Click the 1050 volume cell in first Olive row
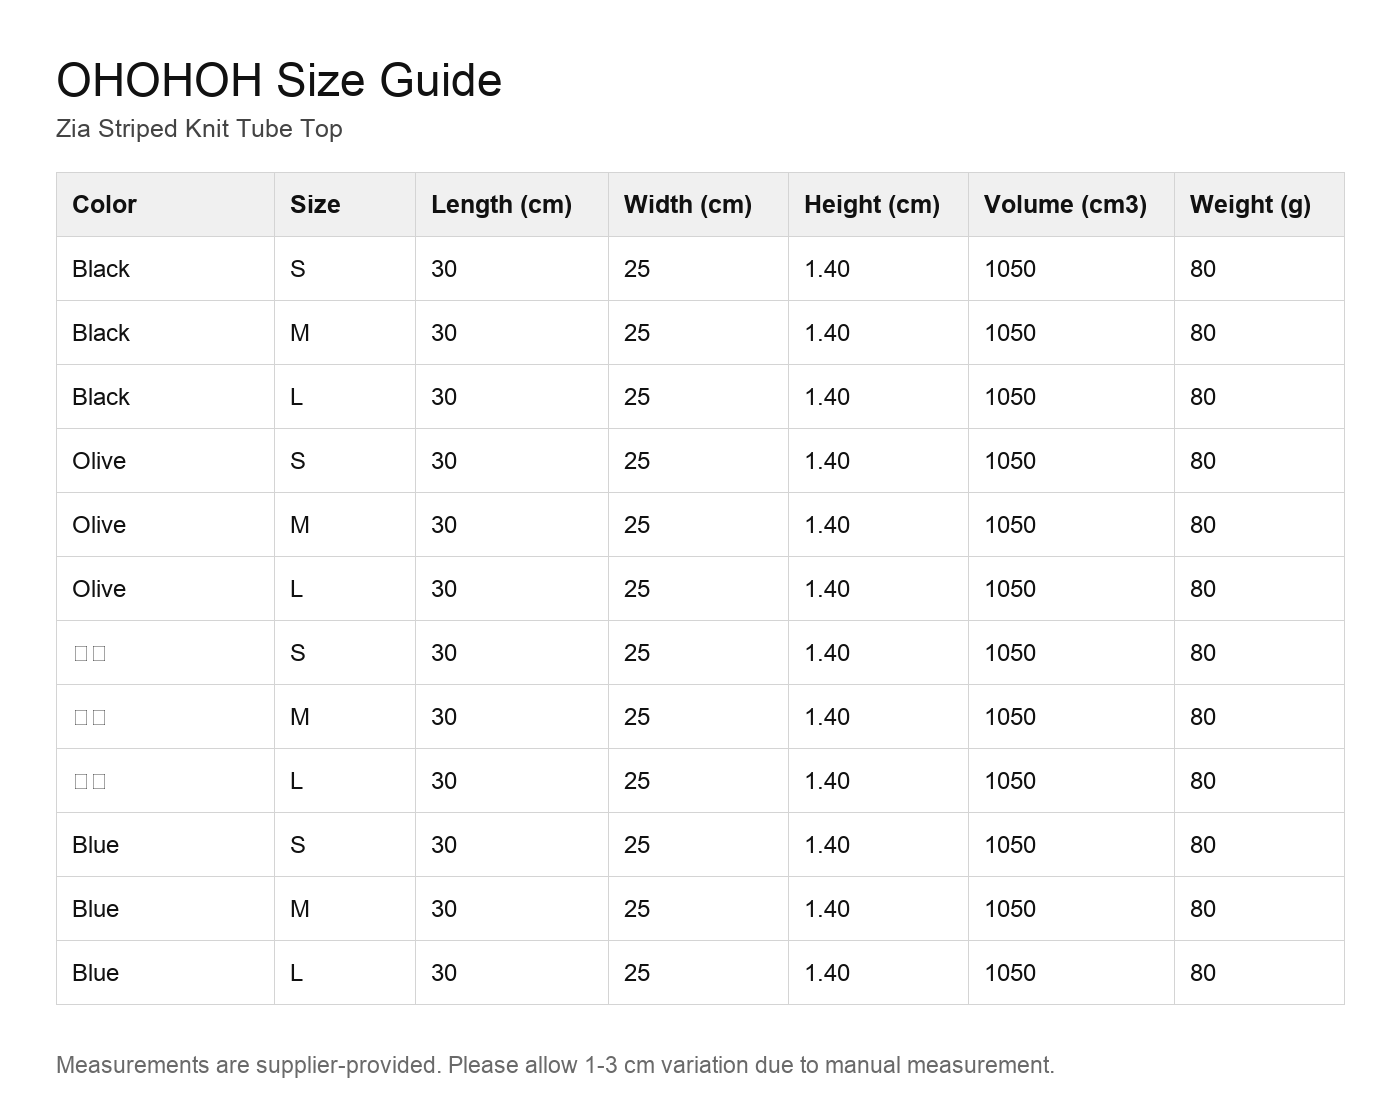The width and height of the screenshot is (1400, 1116). tap(1071, 461)
